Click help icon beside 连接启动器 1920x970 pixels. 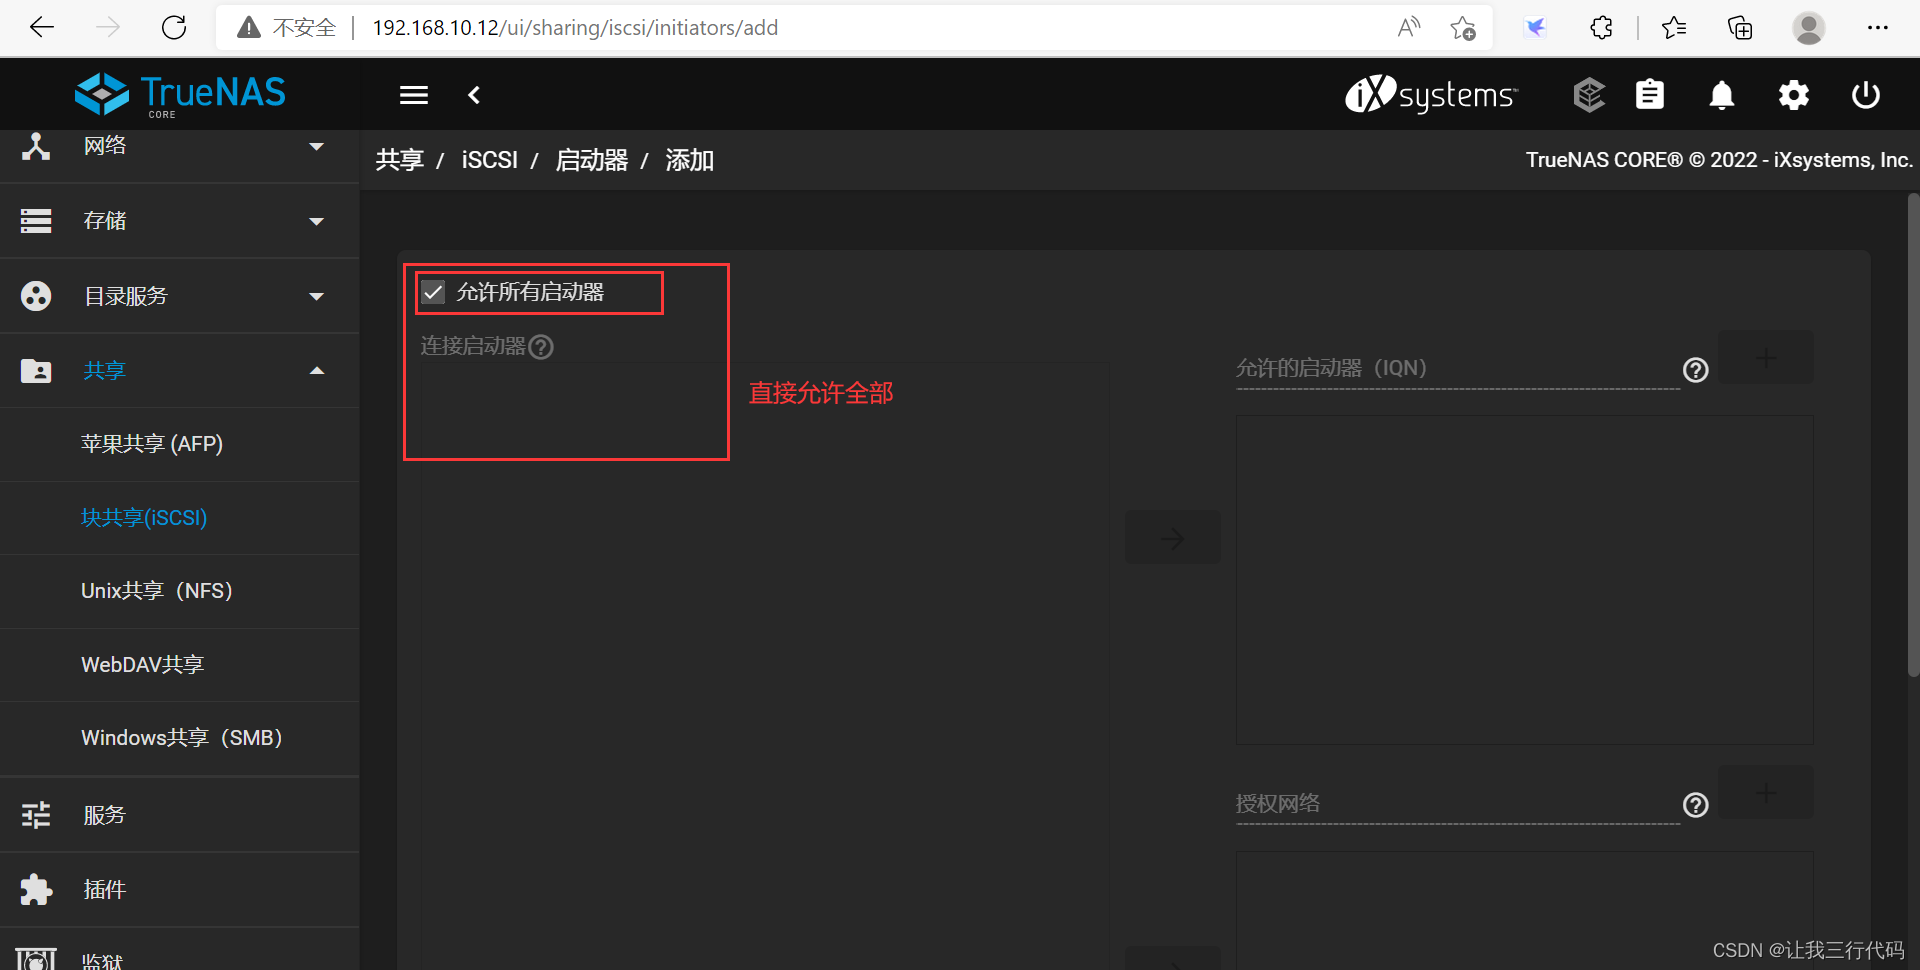click(541, 347)
